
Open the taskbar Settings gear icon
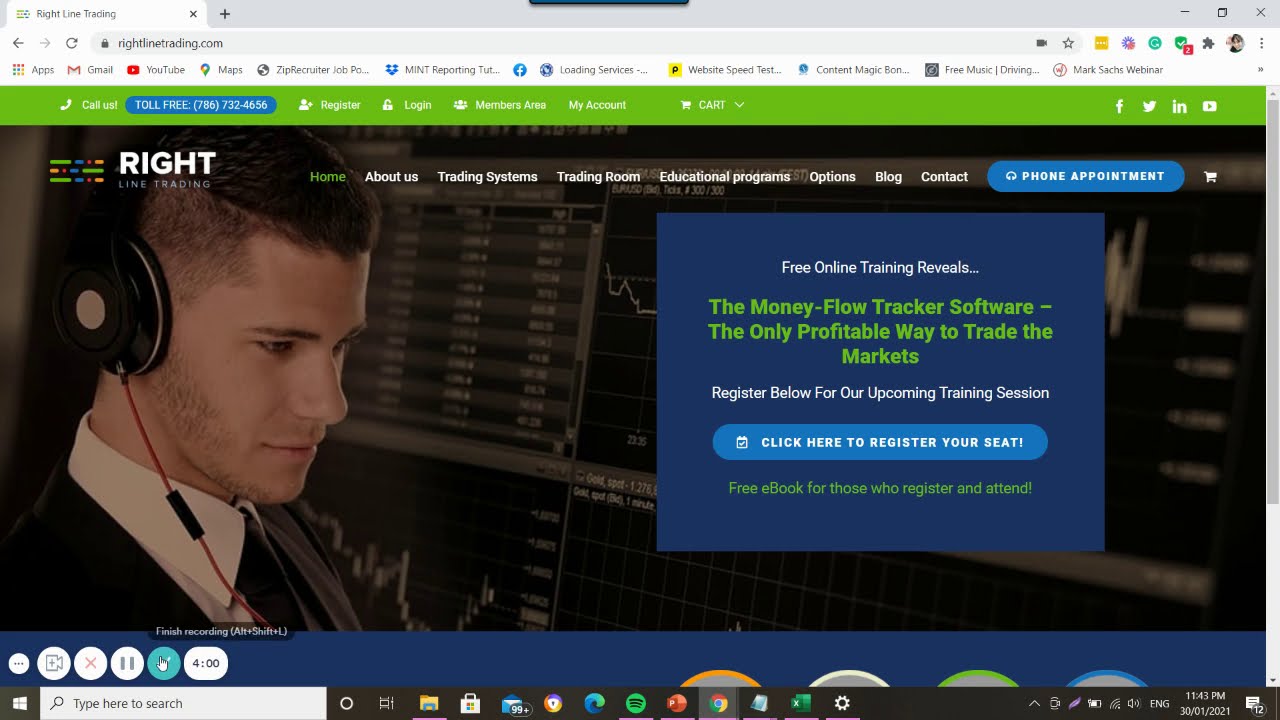coord(842,703)
